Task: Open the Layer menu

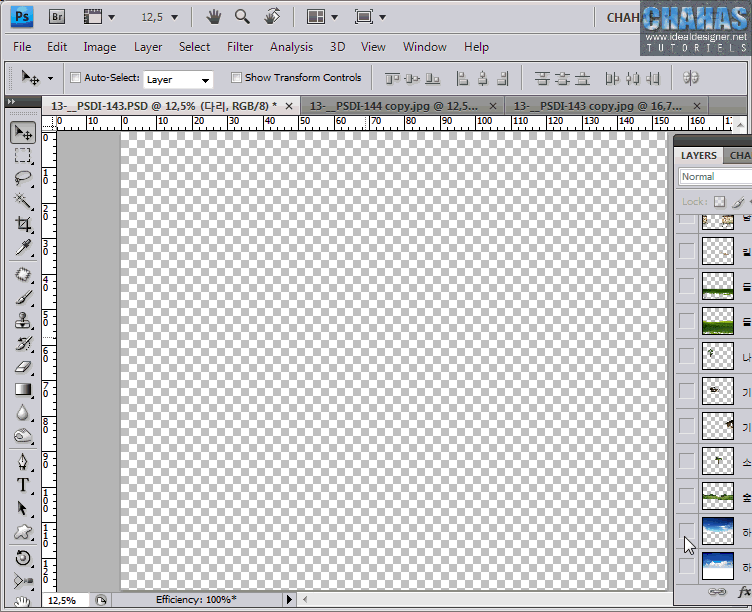Action: pos(148,47)
